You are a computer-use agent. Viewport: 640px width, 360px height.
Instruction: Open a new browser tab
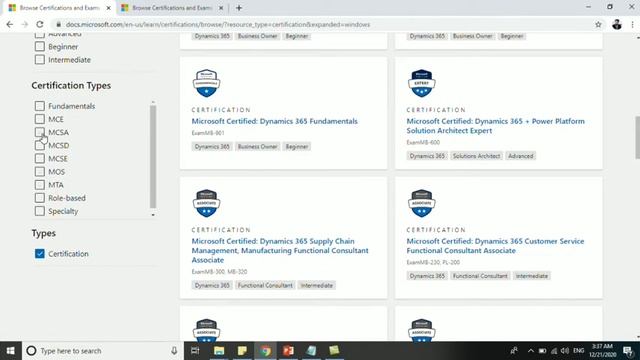point(239,8)
